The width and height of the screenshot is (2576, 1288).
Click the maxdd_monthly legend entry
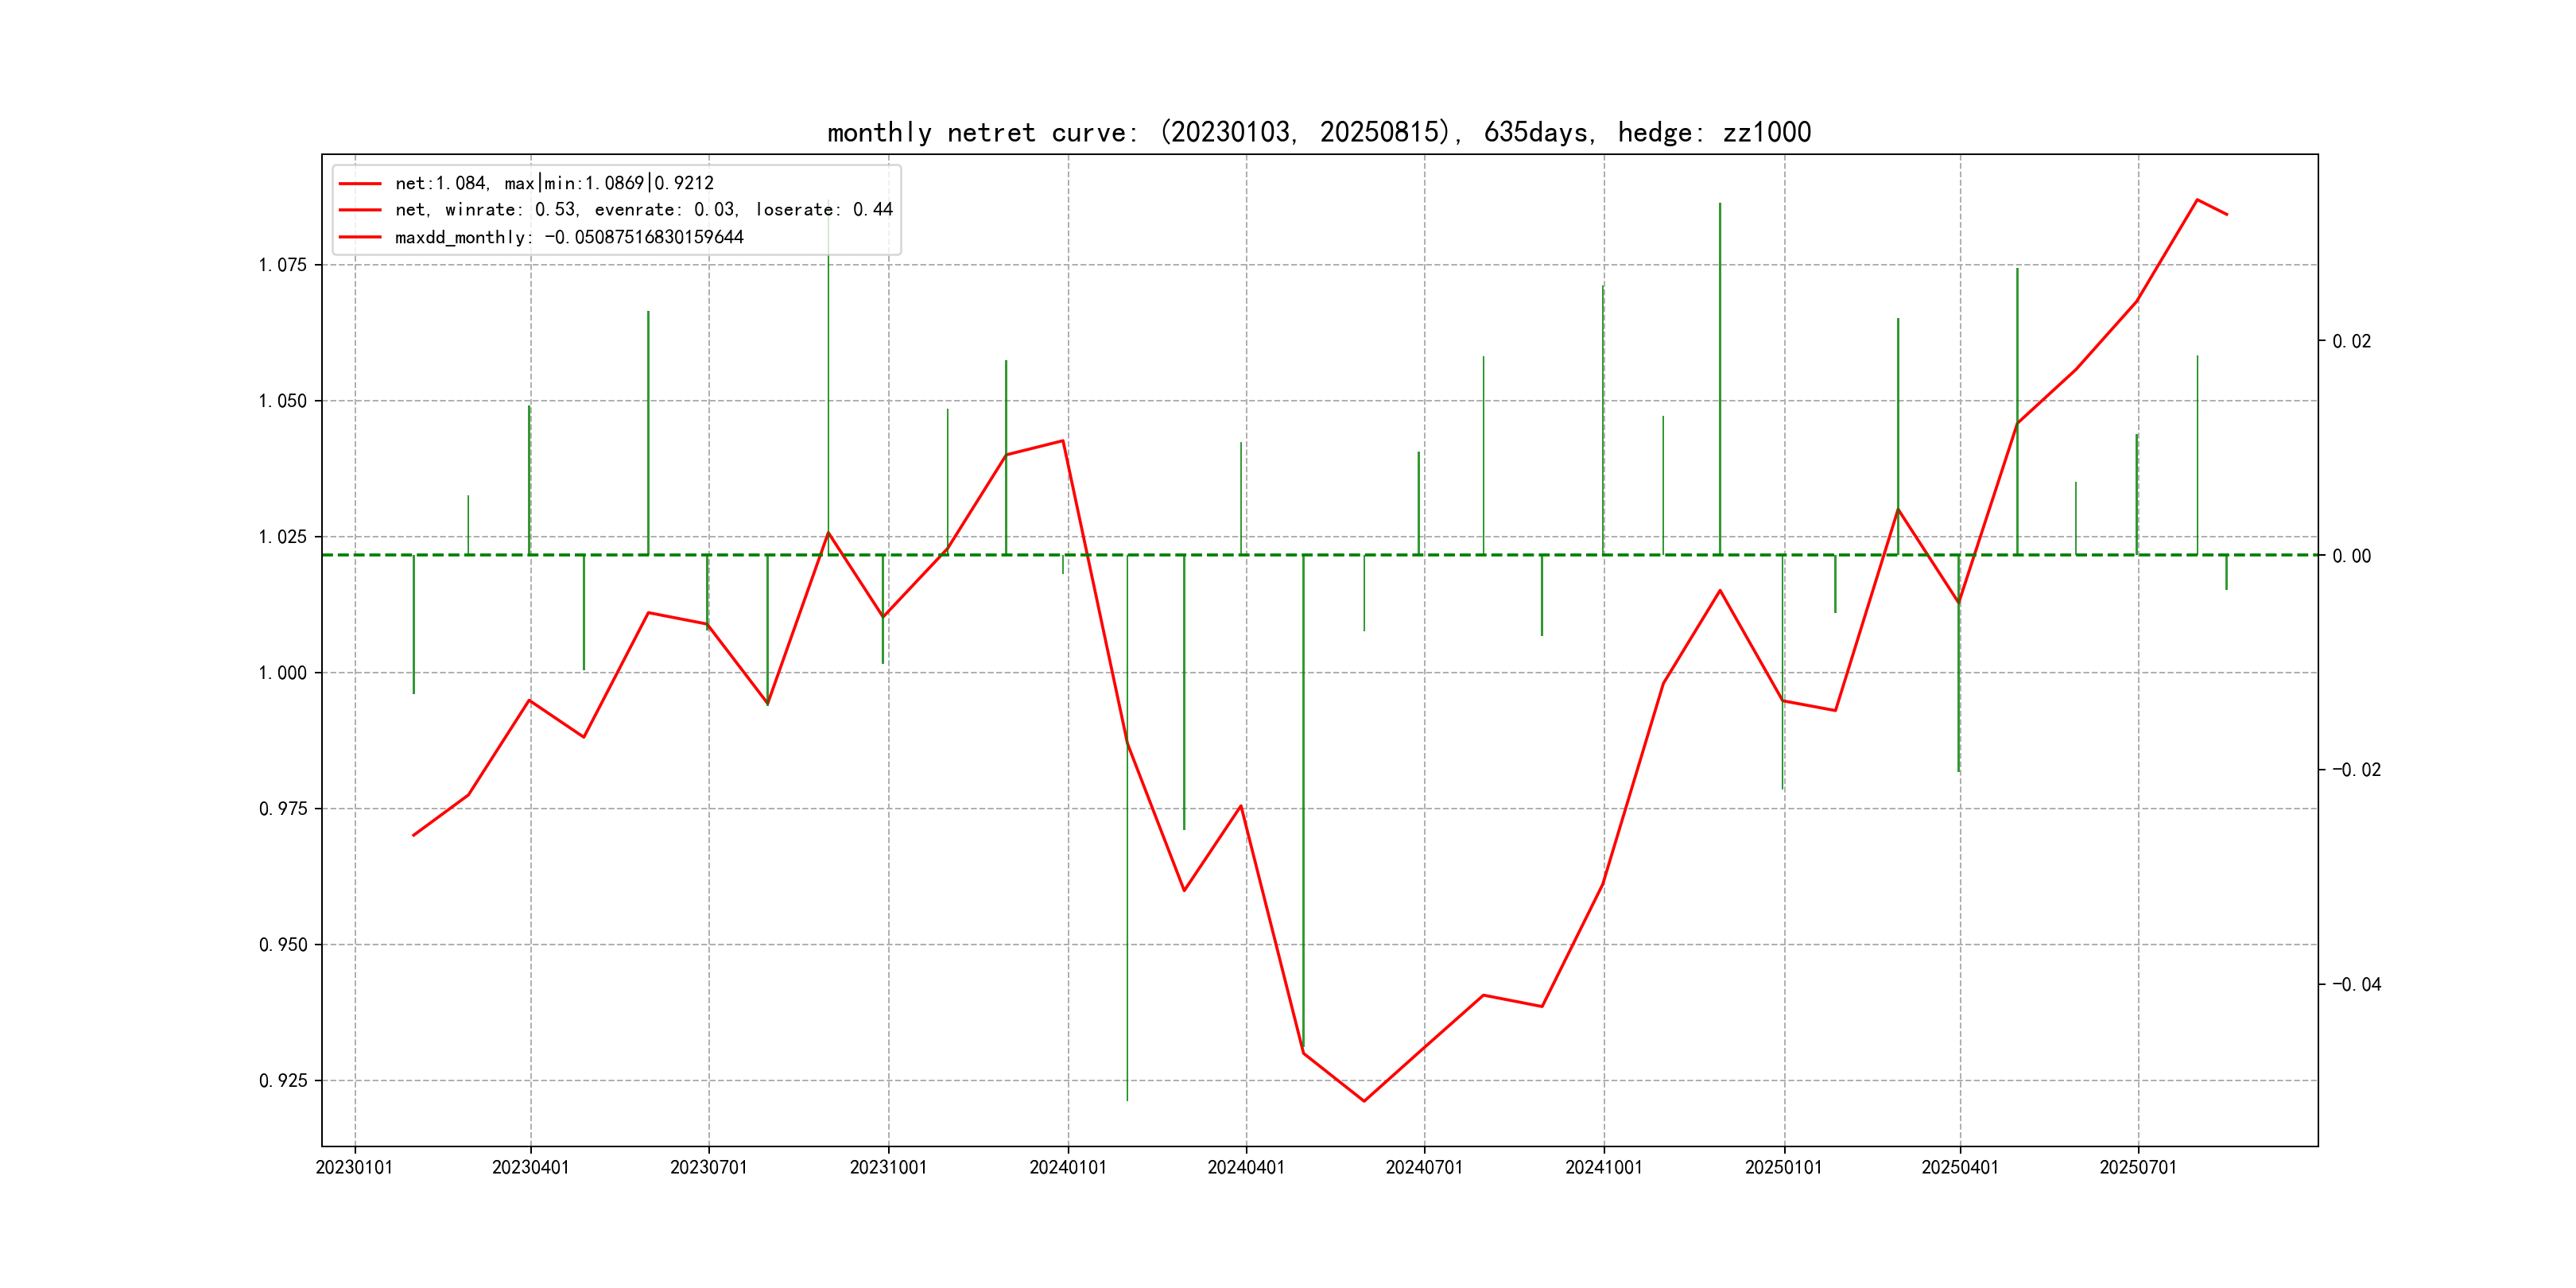(x=569, y=237)
